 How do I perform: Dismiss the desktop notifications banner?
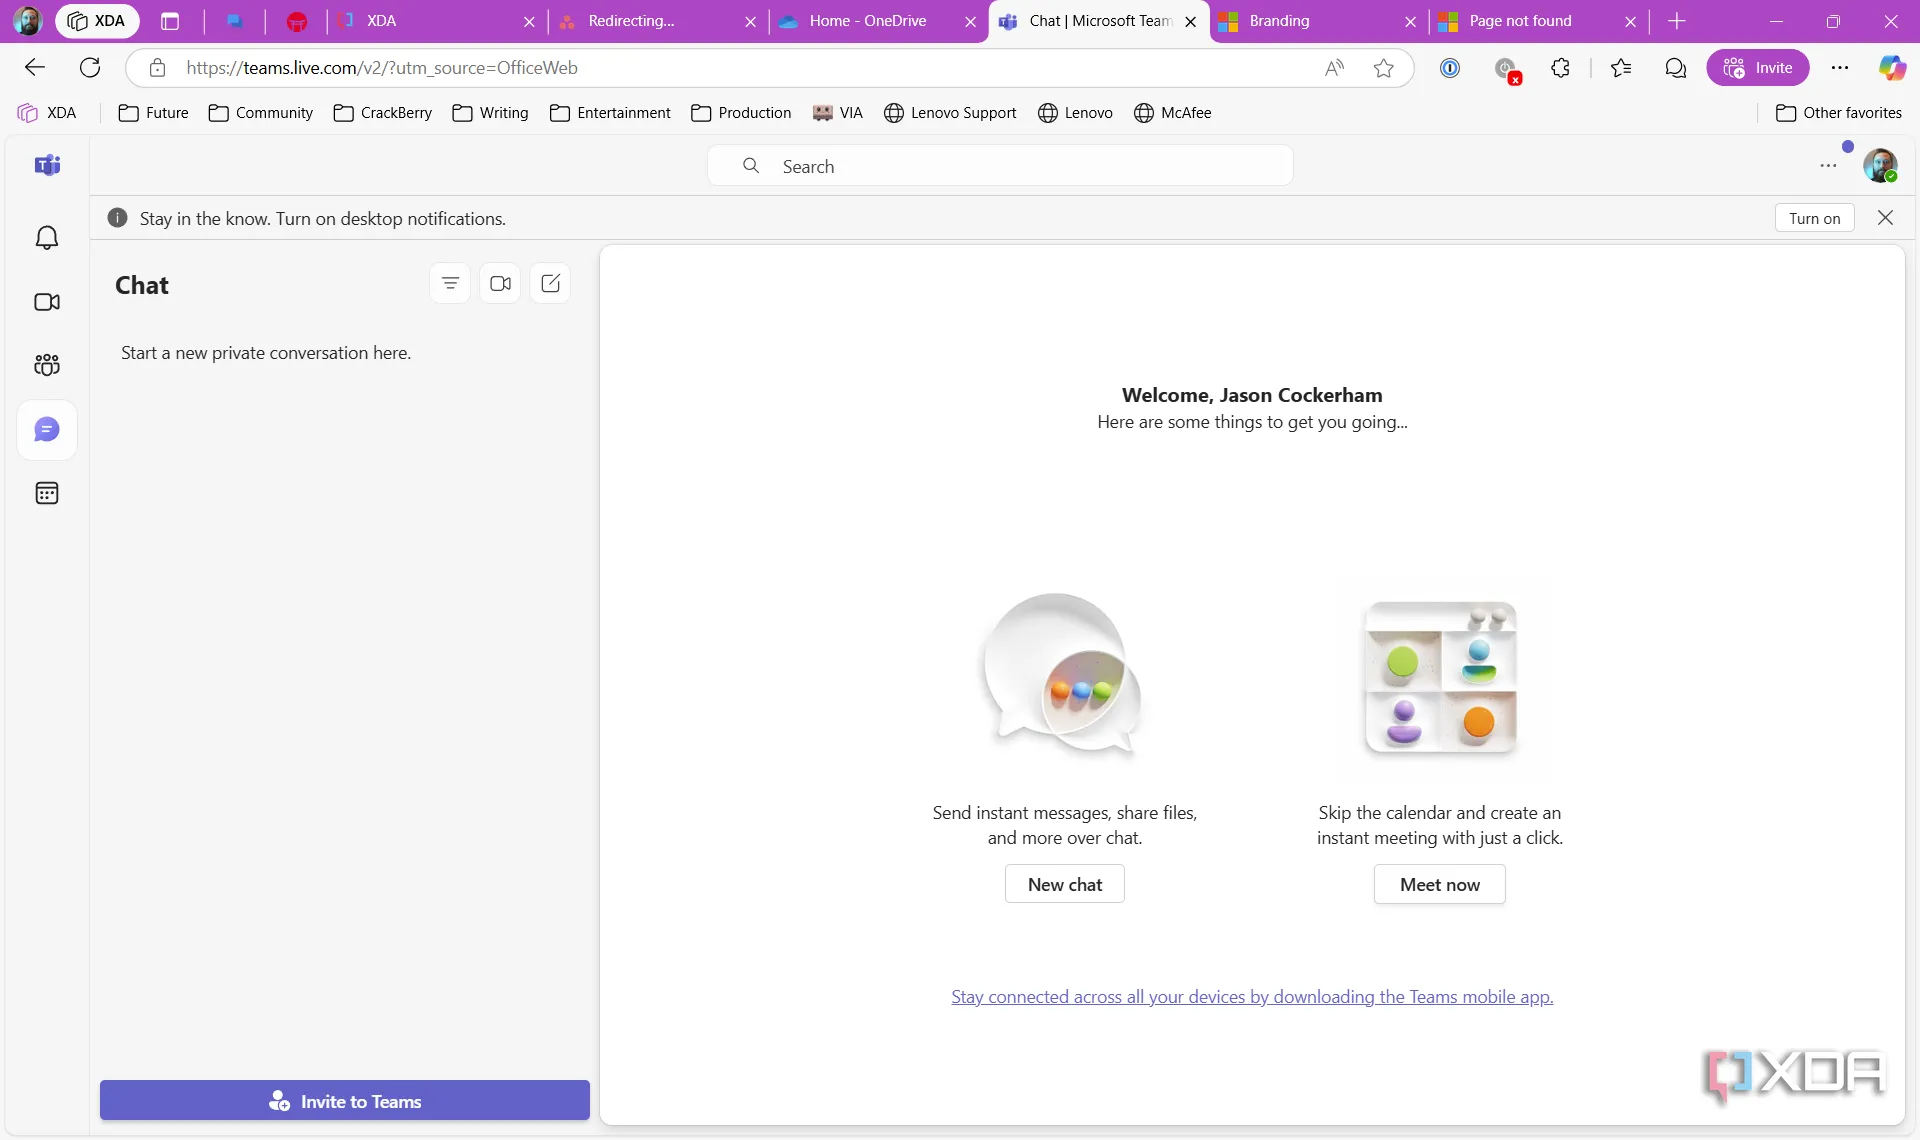click(x=1885, y=218)
